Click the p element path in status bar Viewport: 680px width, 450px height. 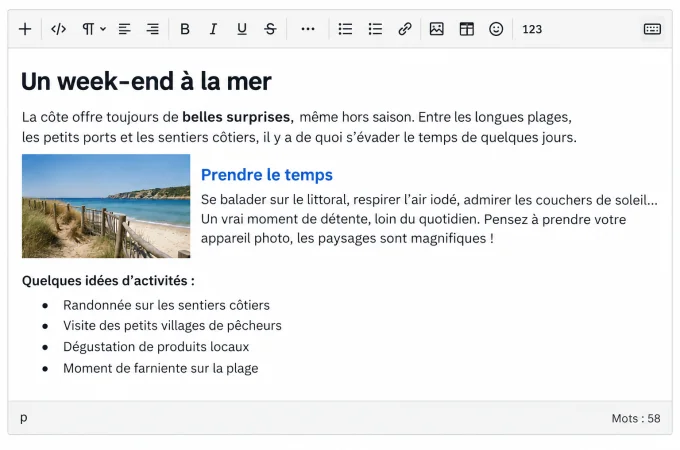pos(24,418)
